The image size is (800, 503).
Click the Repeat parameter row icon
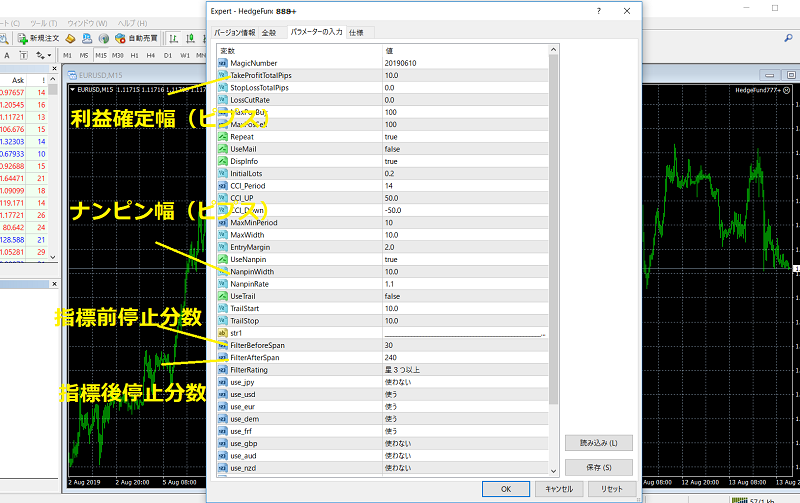pyautogui.click(x=224, y=137)
